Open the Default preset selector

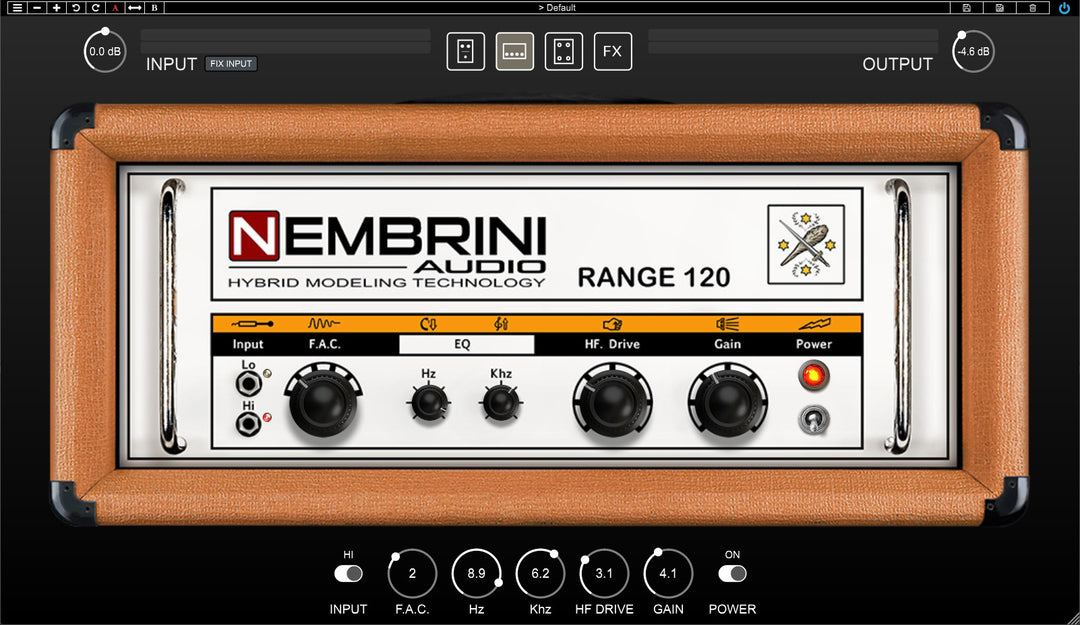pos(557,8)
